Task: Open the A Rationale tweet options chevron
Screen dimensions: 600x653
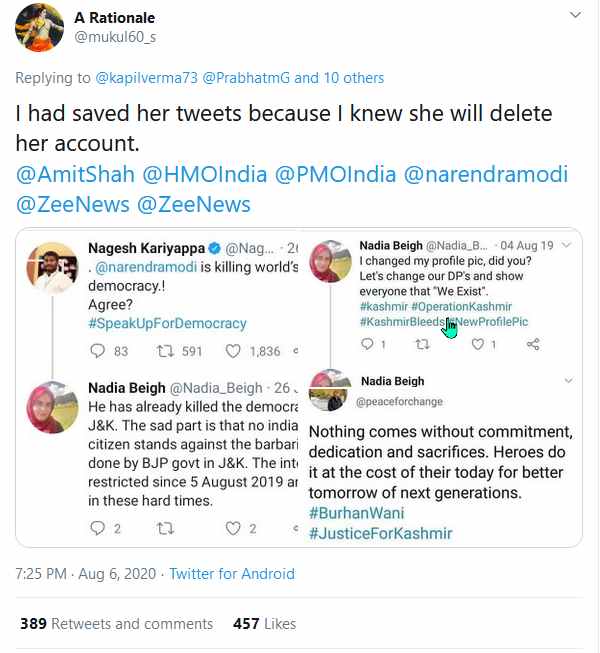Action: pyautogui.click(x=575, y=17)
